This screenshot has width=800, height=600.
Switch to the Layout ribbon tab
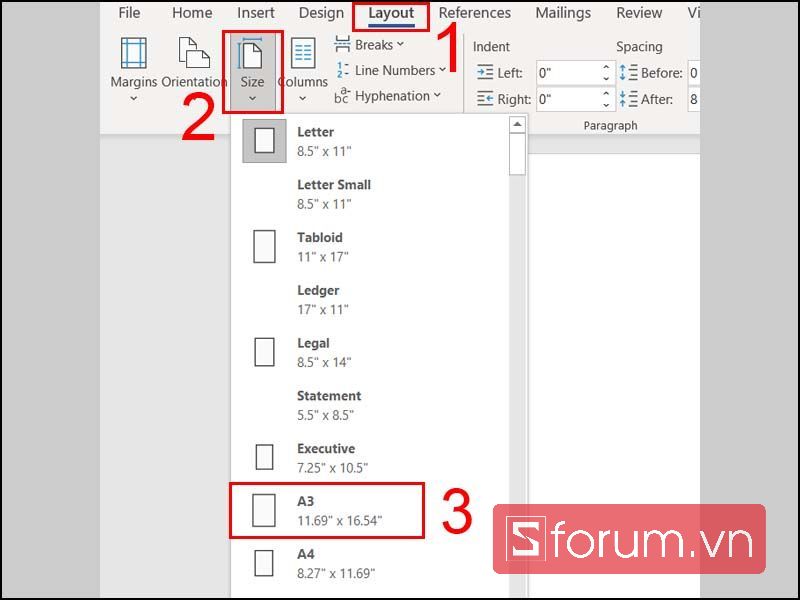391,14
